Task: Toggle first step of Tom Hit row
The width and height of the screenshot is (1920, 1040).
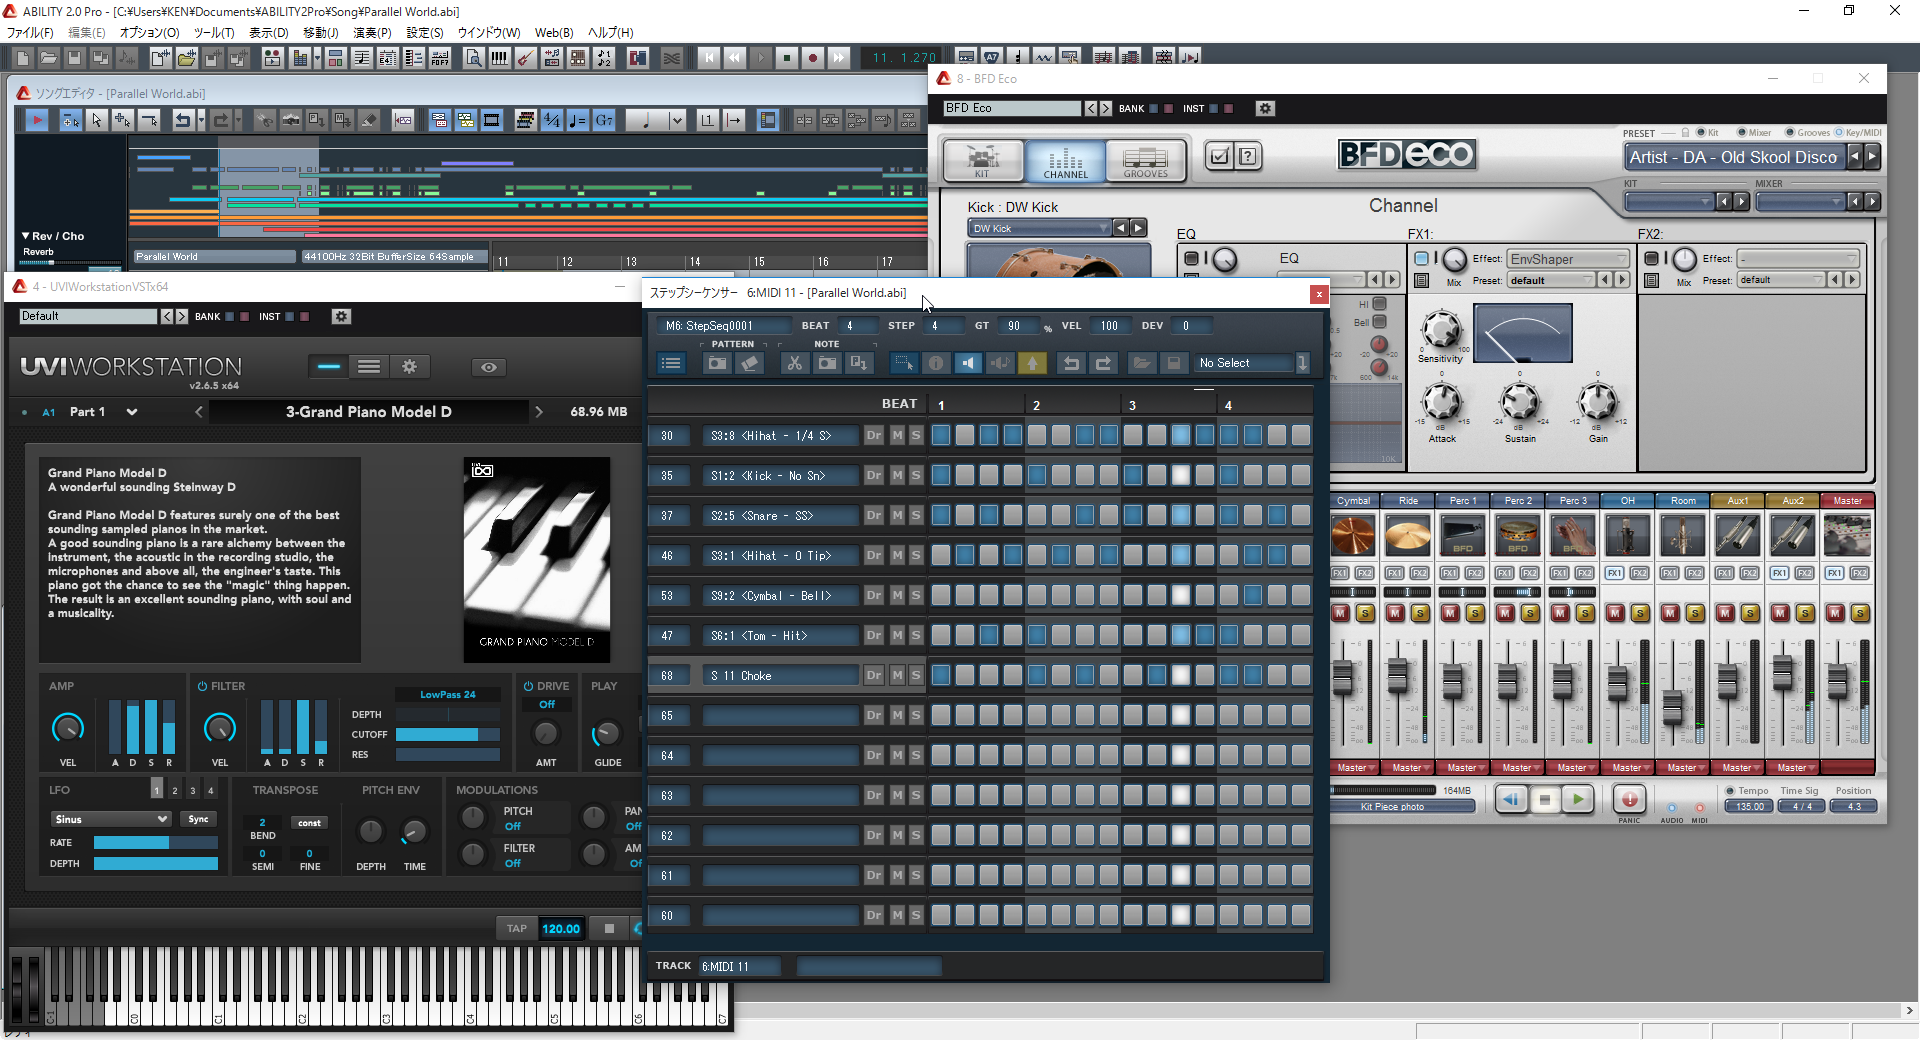Action: tap(941, 635)
